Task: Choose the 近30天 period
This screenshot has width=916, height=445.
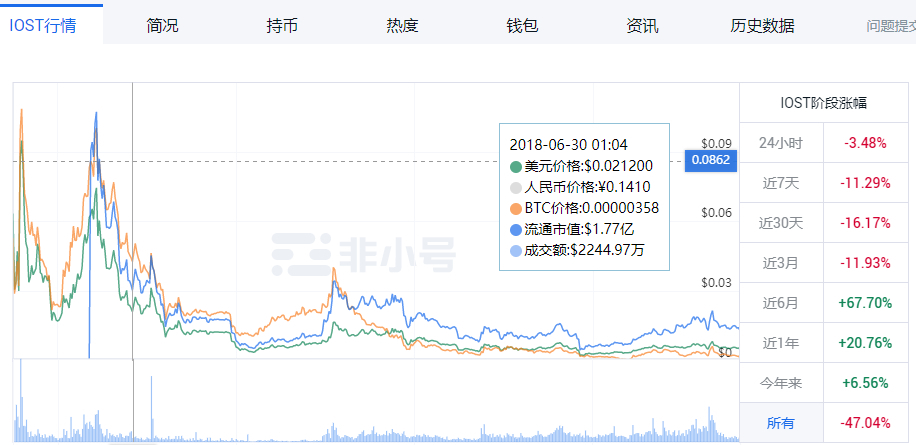Action: tap(781, 222)
